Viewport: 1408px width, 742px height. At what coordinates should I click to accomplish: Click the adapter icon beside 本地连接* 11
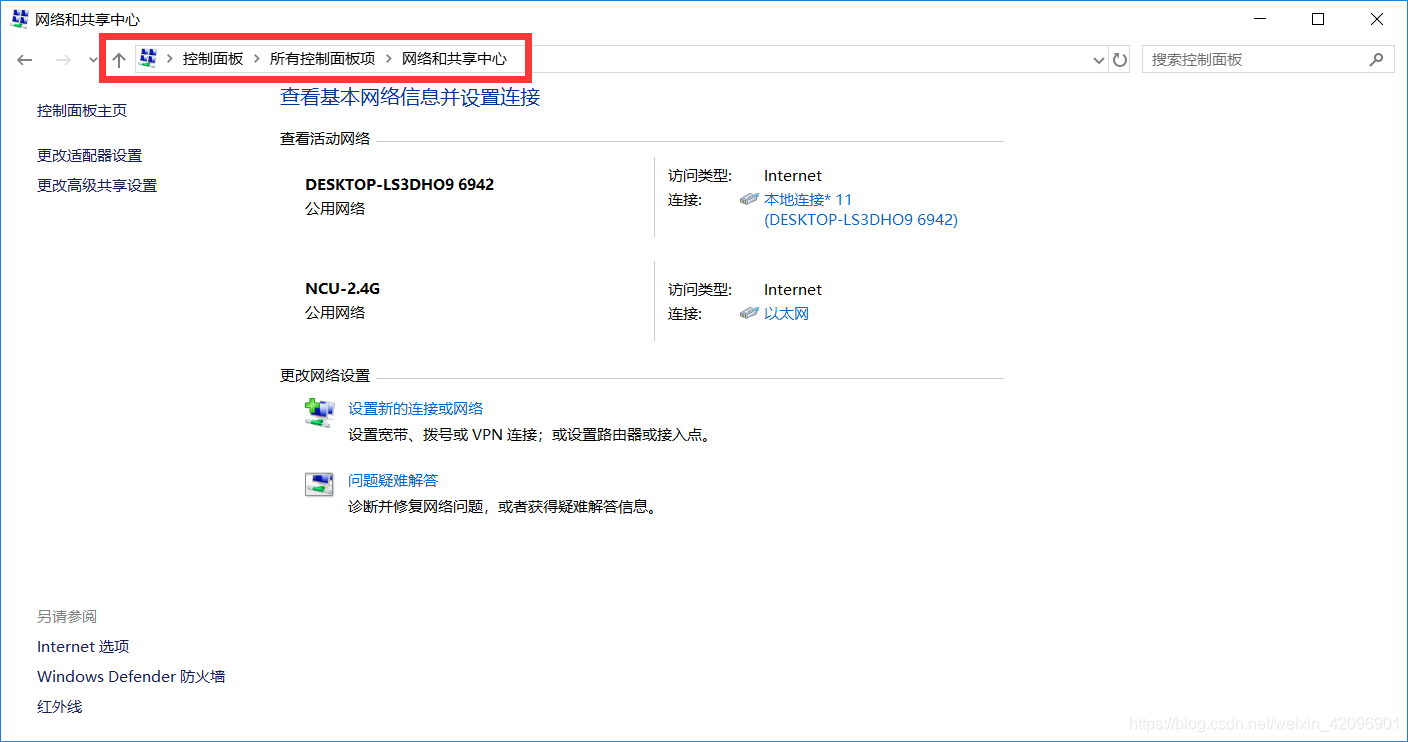[749, 199]
